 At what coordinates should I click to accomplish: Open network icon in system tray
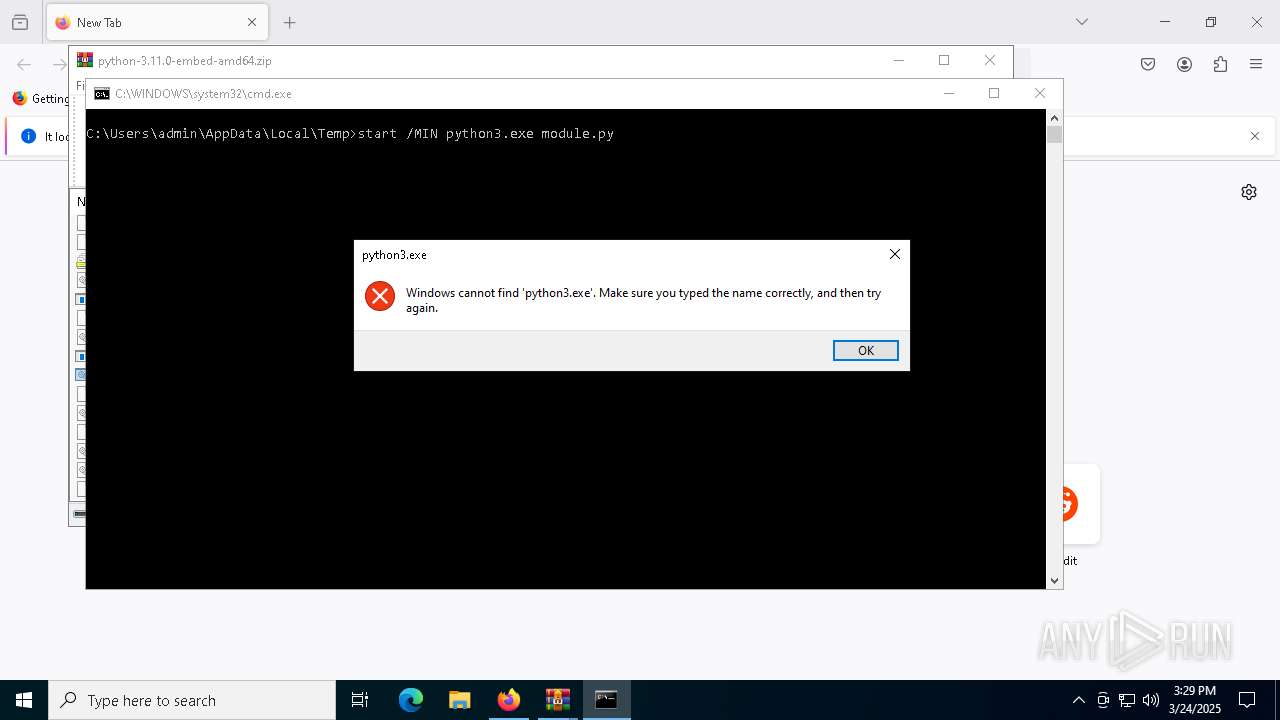tap(1127, 700)
